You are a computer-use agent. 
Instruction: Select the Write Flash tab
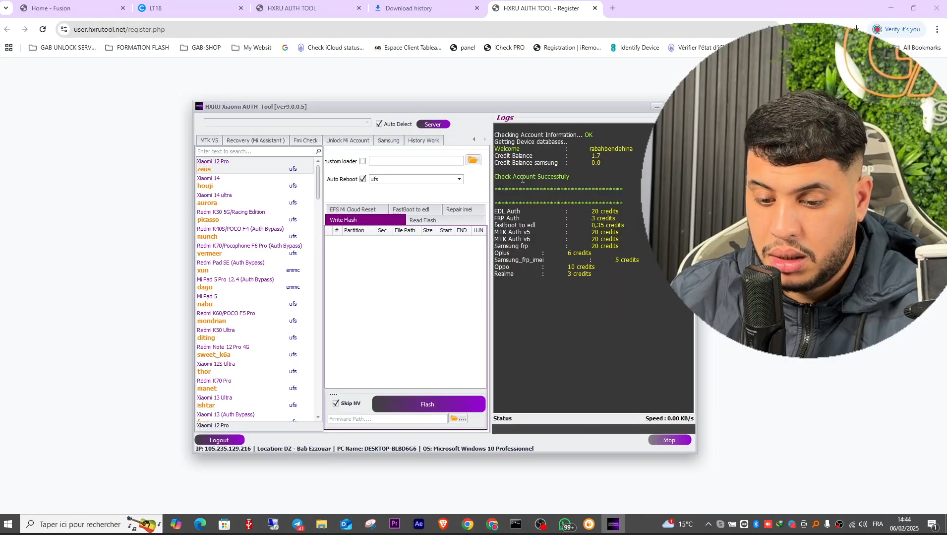[365, 220]
